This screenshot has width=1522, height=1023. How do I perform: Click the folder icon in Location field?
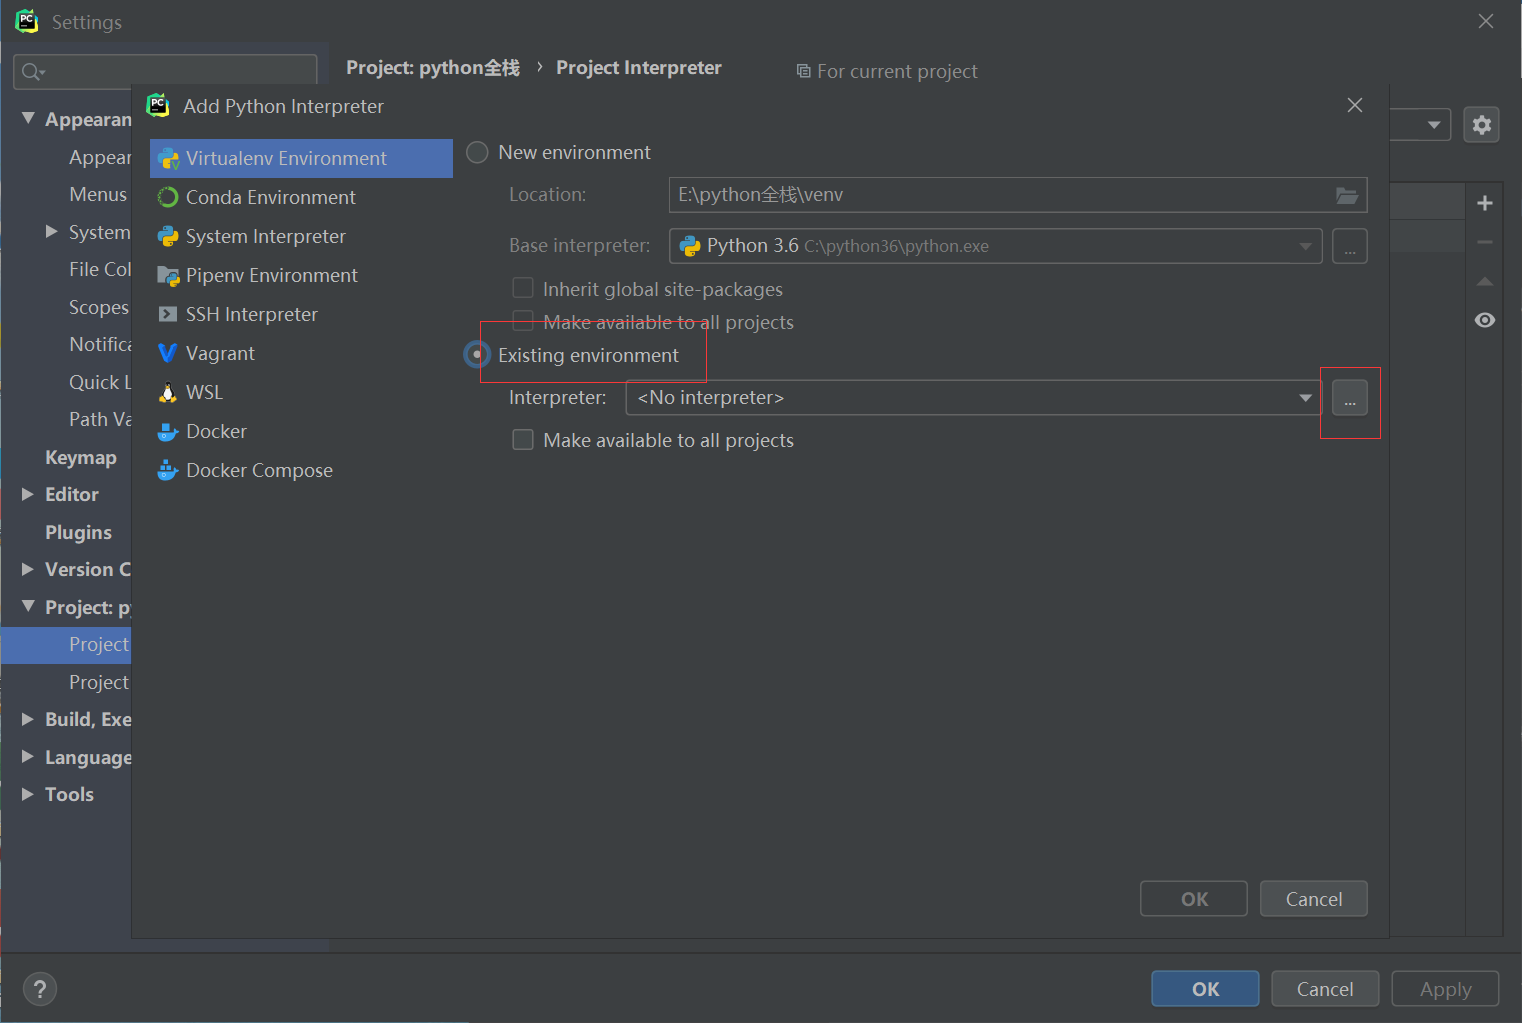(1347, 195)
